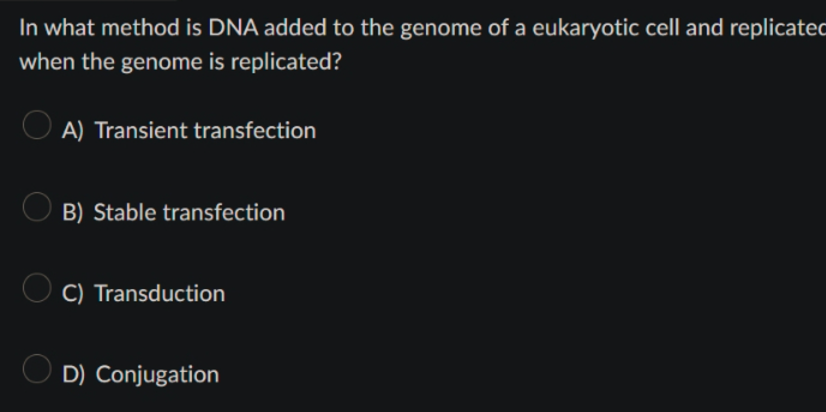Click the 'A)' letter prefix

[73, 131]
